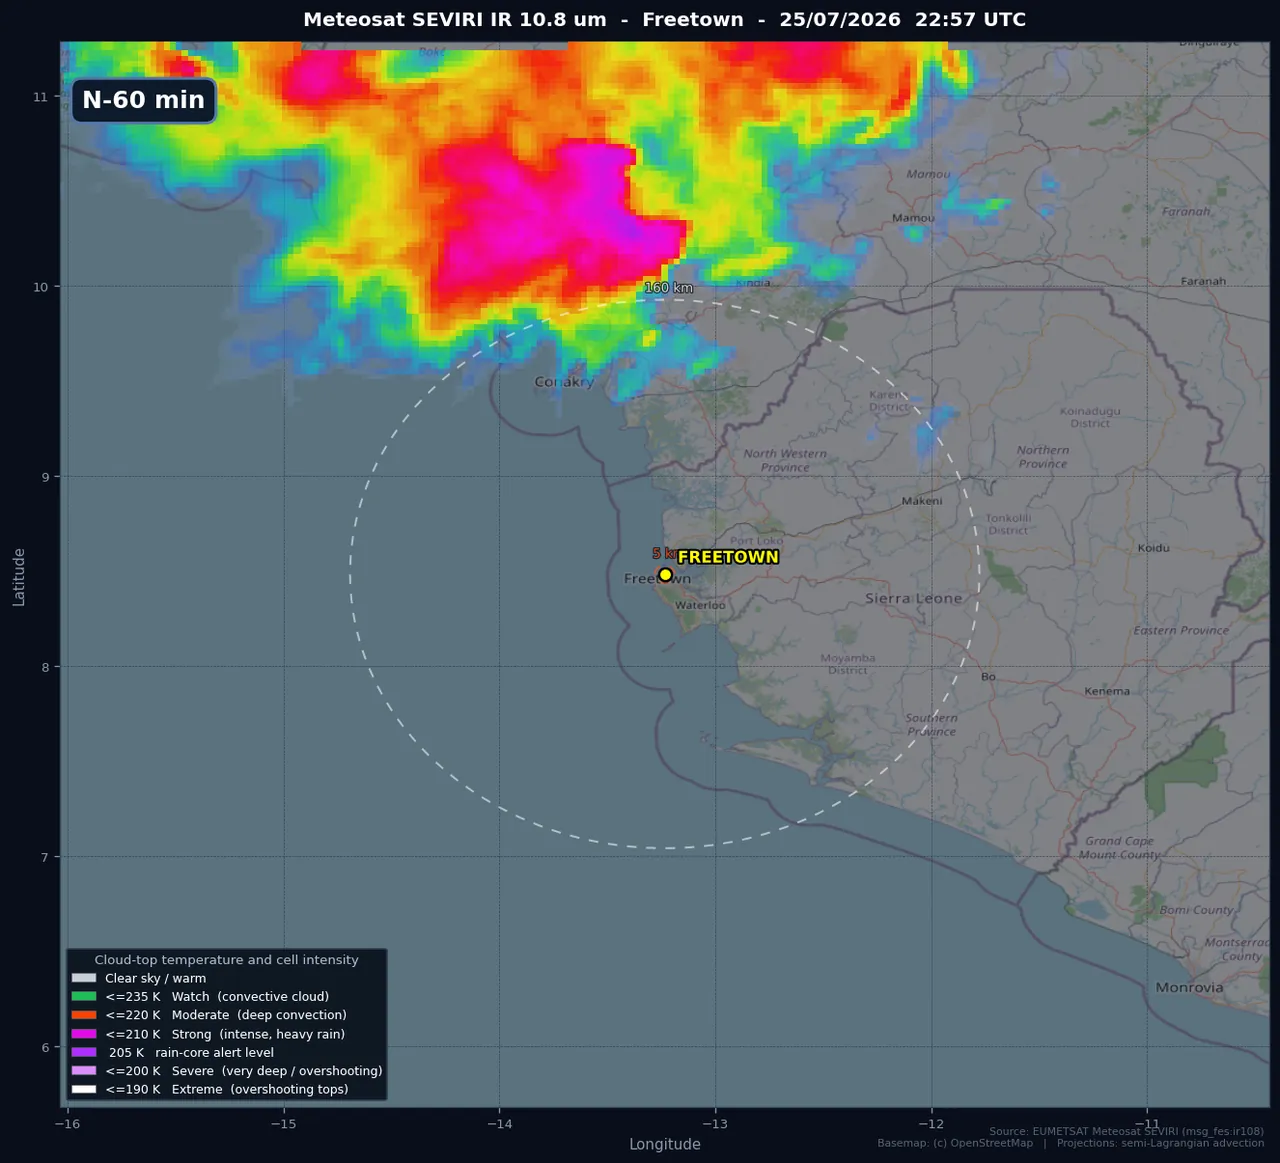Click the 'Tonkolili District' label
1280x1163 pixels.
[x=1008, y=524]
